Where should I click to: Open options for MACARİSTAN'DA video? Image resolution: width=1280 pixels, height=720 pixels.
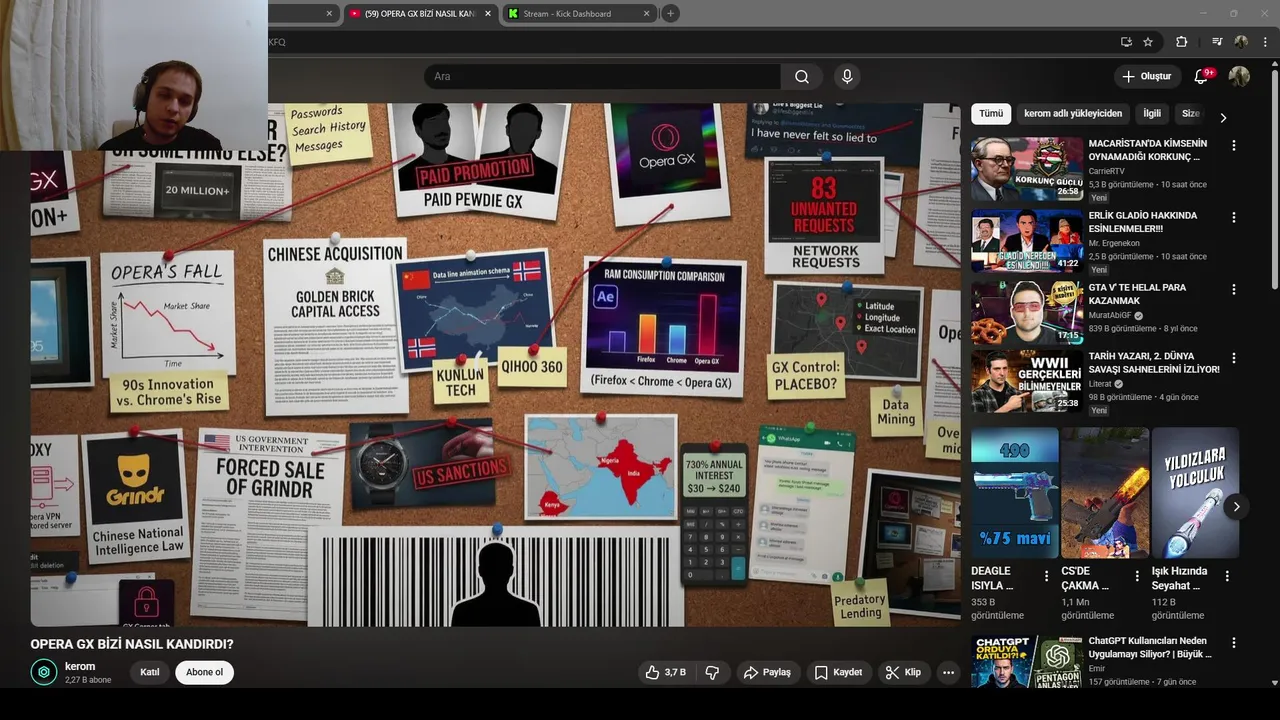1233,145
